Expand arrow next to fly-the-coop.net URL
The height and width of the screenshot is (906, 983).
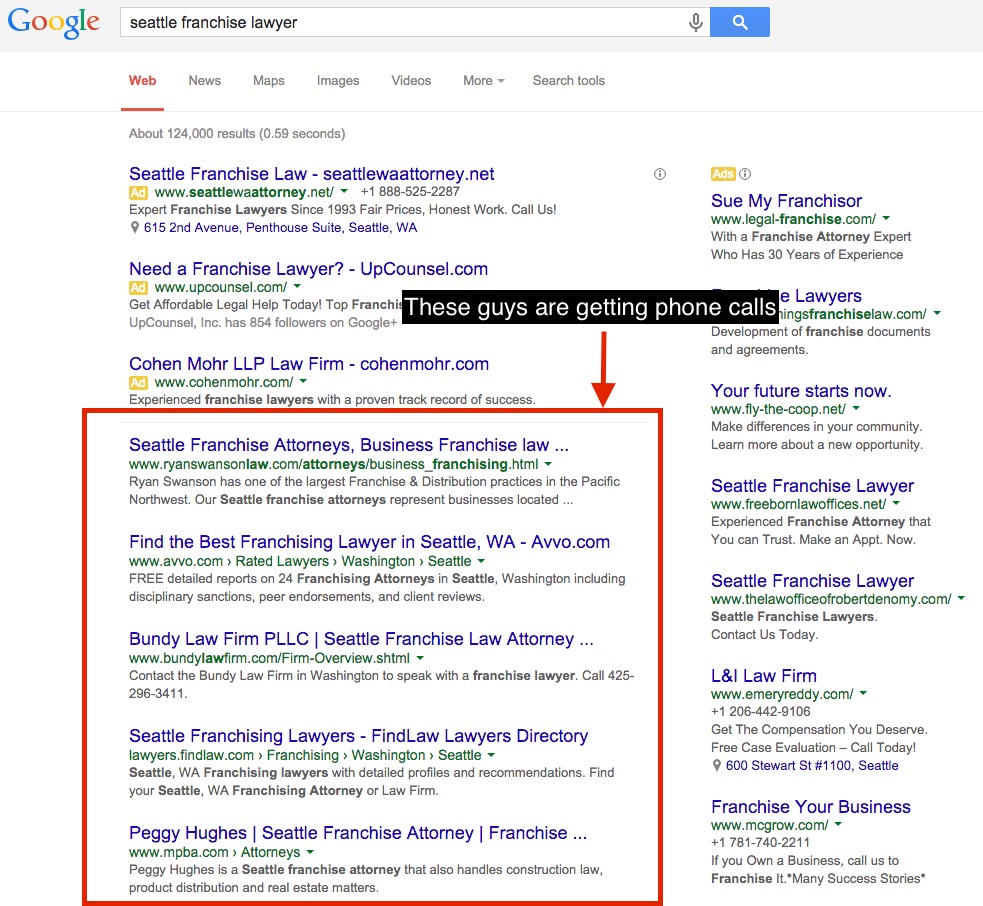pos(856,408)
